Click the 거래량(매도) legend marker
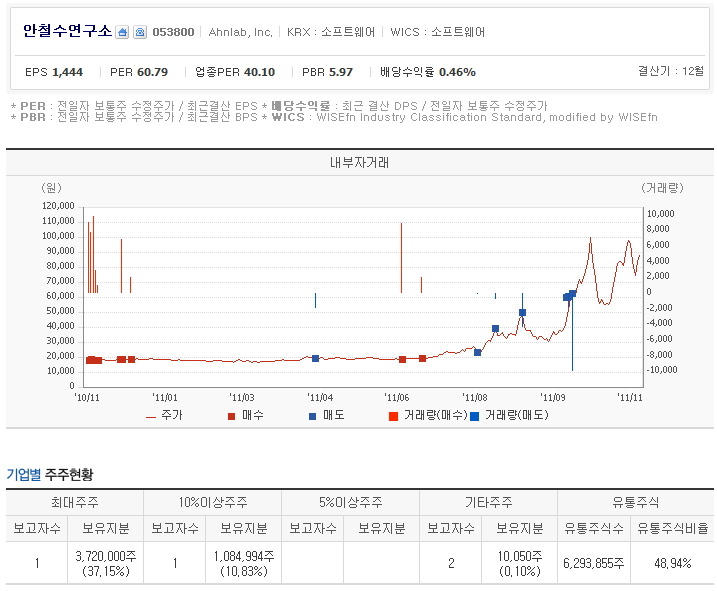Image resolution: width=717 pixels, height=591 pixels. tap(475, 415)
